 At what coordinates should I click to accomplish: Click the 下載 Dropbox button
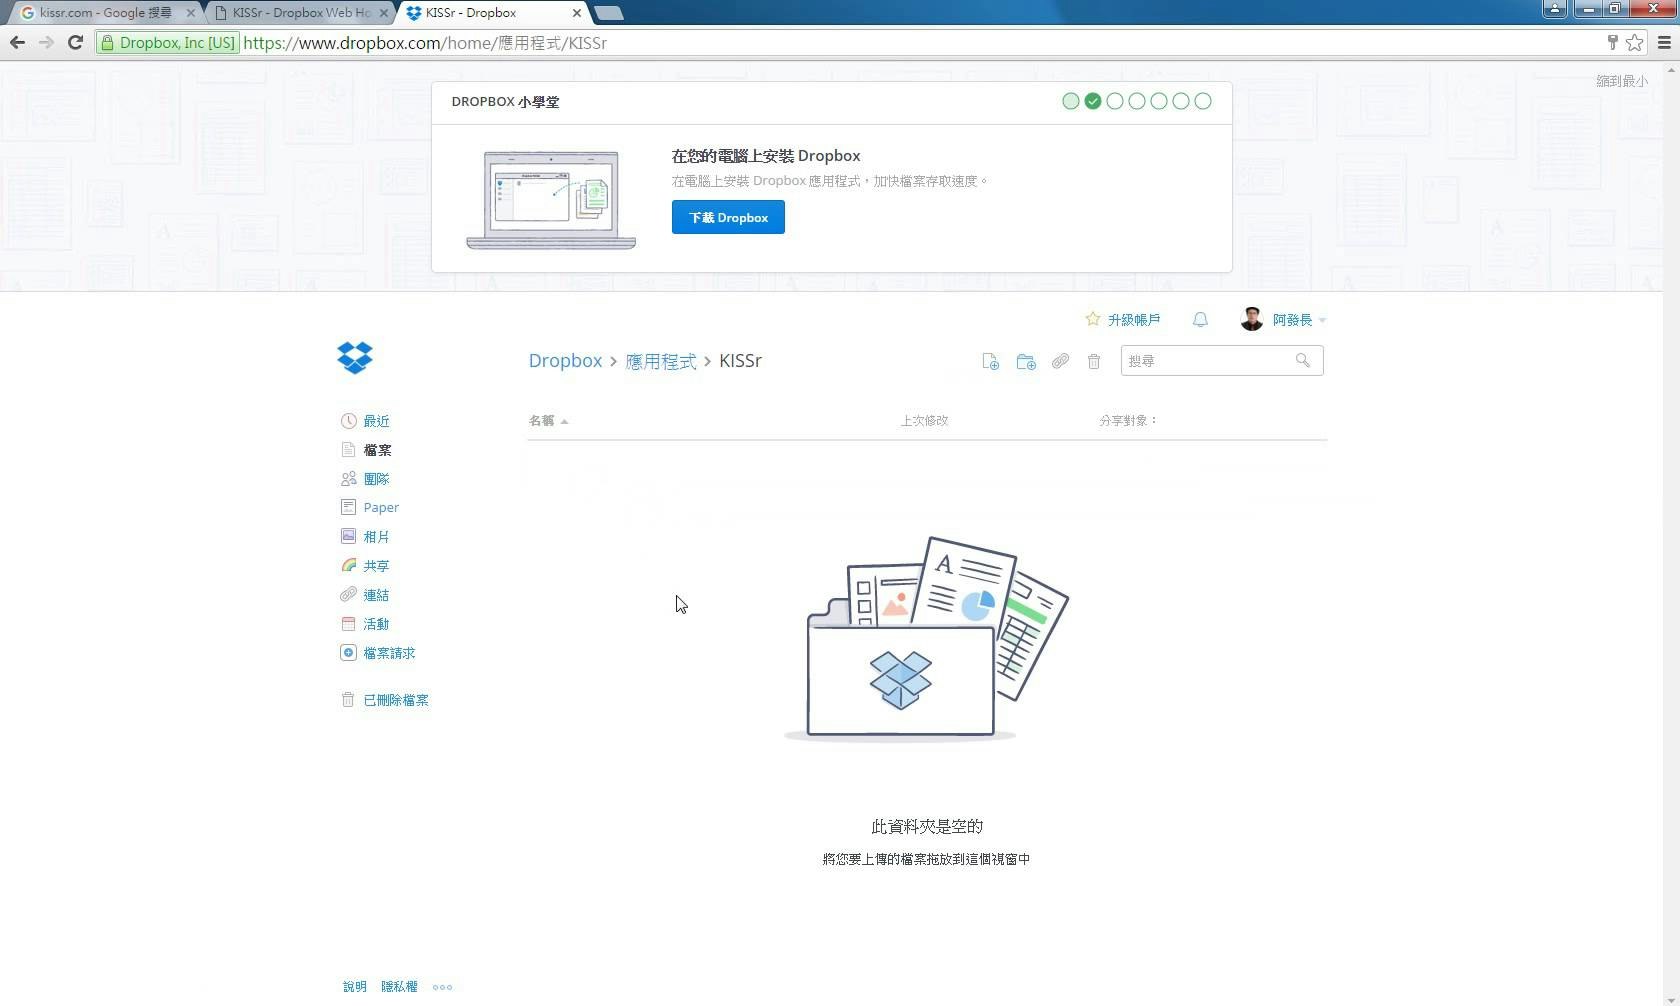(728, 217)
